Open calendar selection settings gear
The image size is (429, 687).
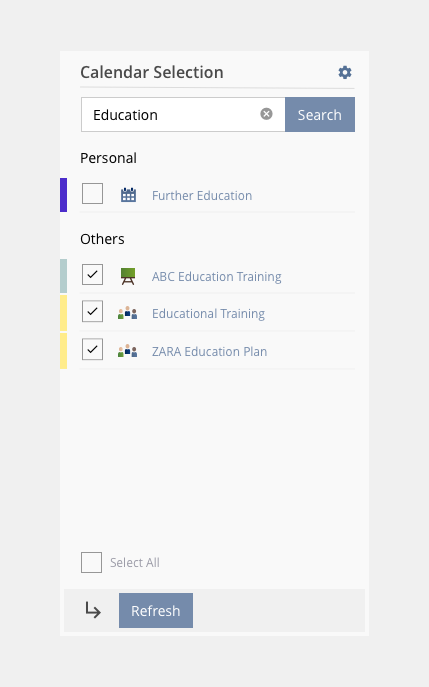(x=345, y=72)
